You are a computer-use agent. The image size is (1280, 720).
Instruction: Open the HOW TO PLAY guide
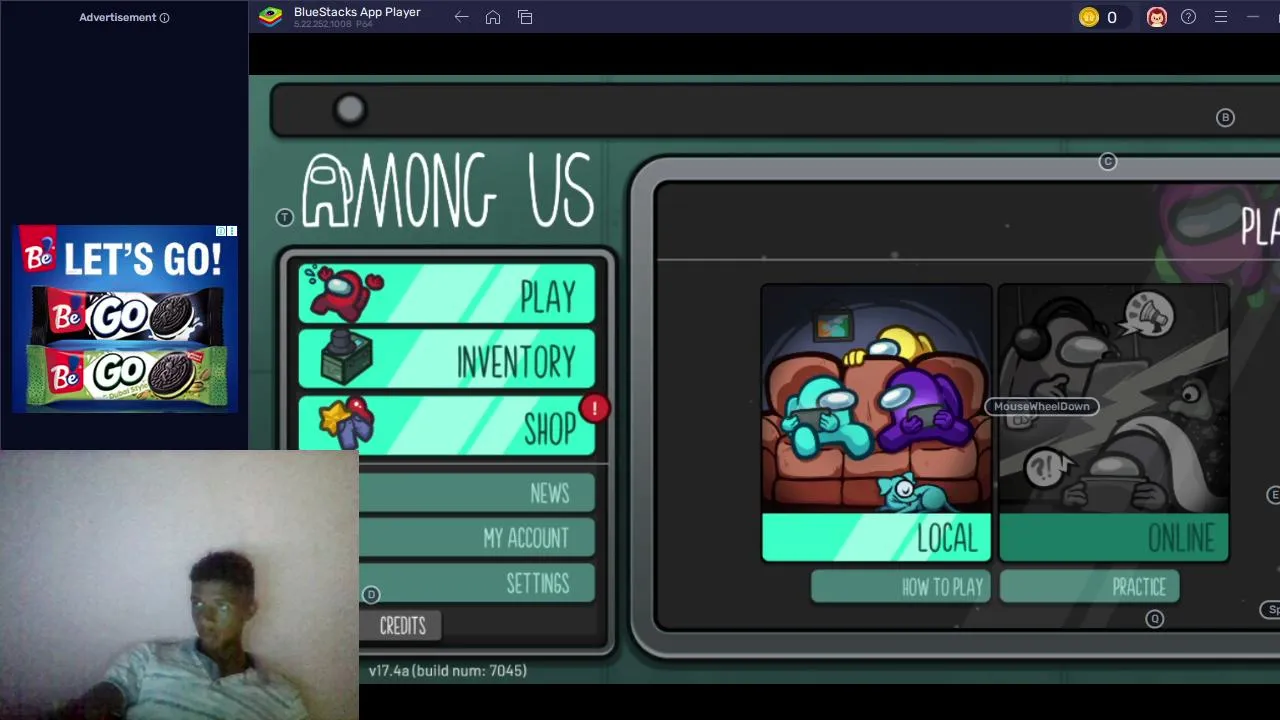pyautogui.click(x=901, y=587)
